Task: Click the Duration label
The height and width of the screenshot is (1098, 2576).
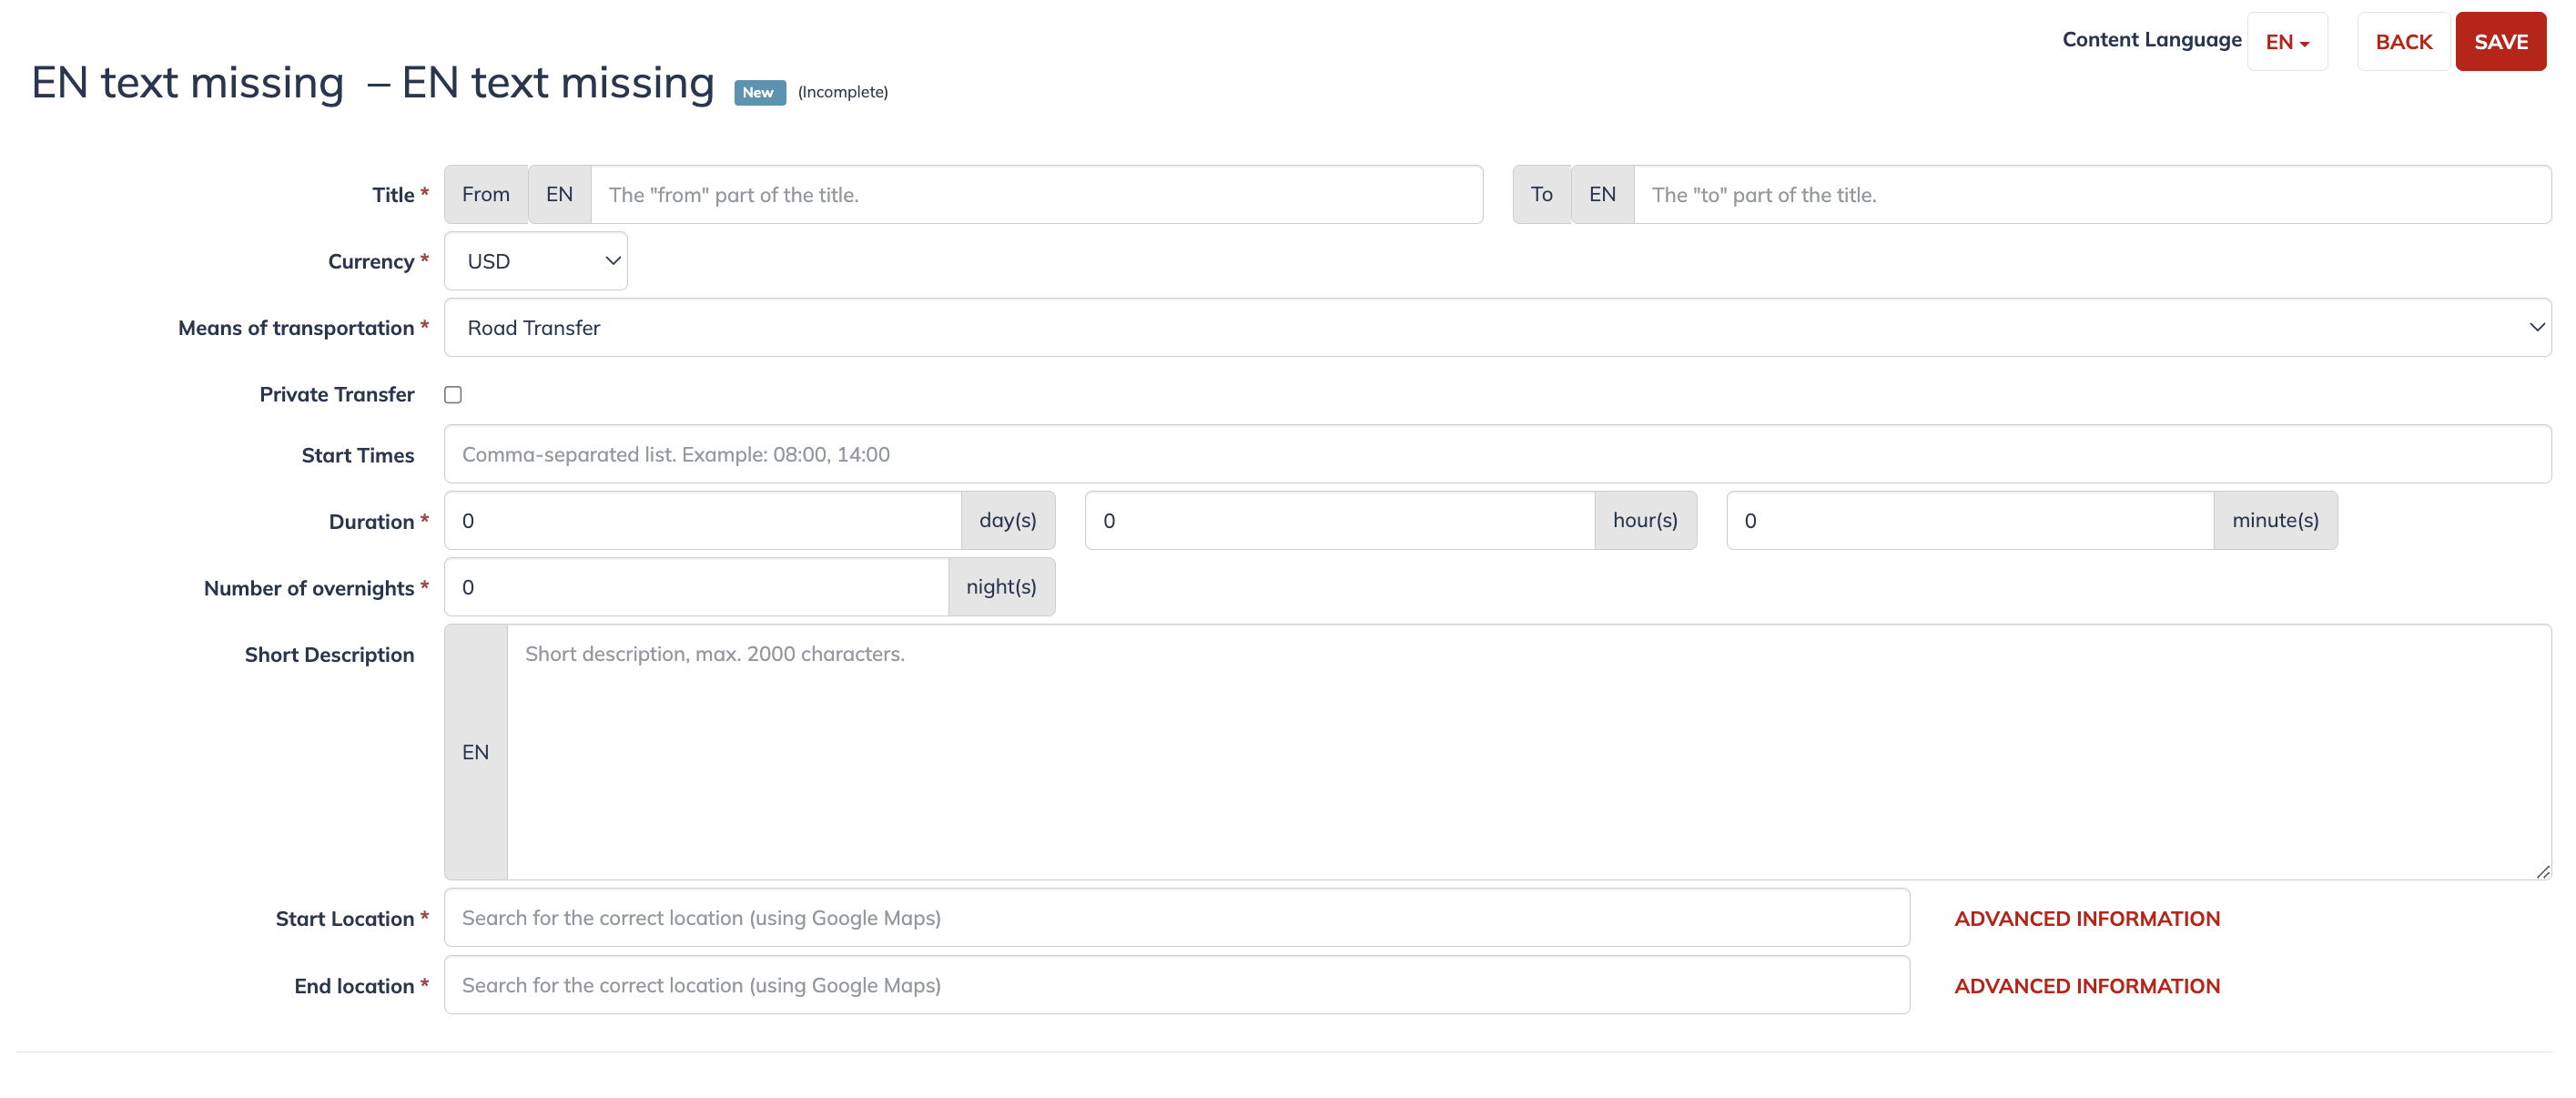Action: 371,522
